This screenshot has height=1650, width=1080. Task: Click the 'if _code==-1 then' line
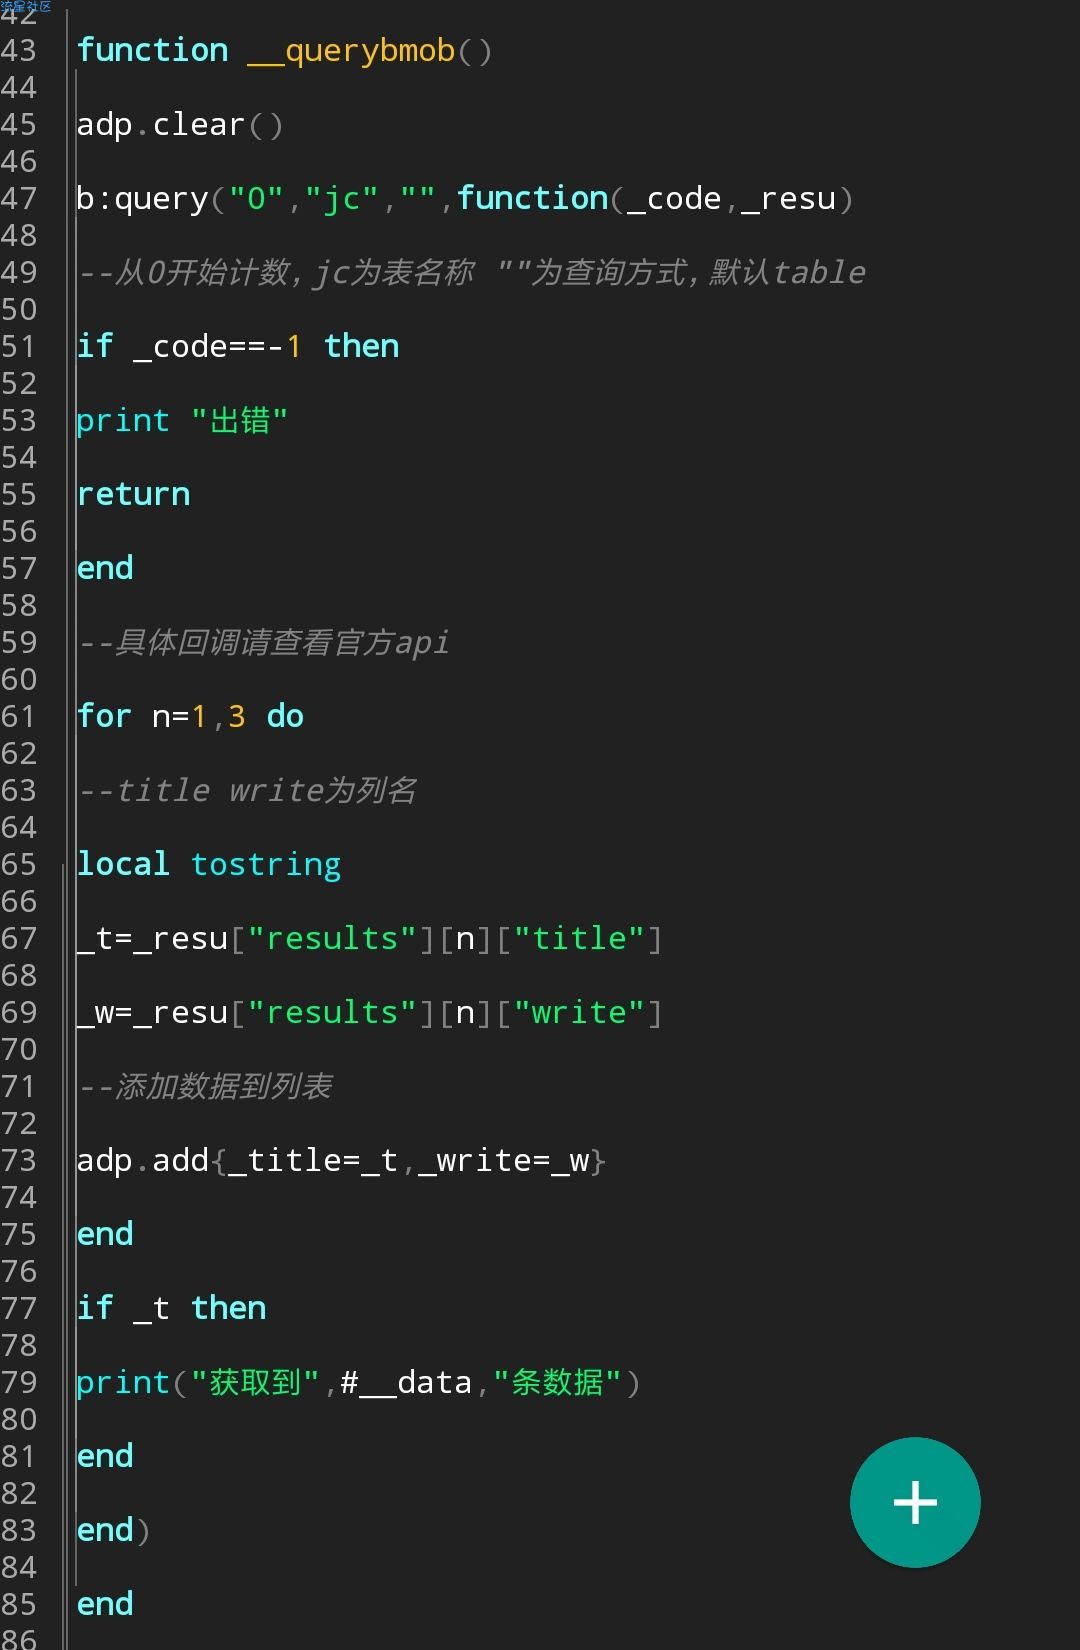(238, 346)
